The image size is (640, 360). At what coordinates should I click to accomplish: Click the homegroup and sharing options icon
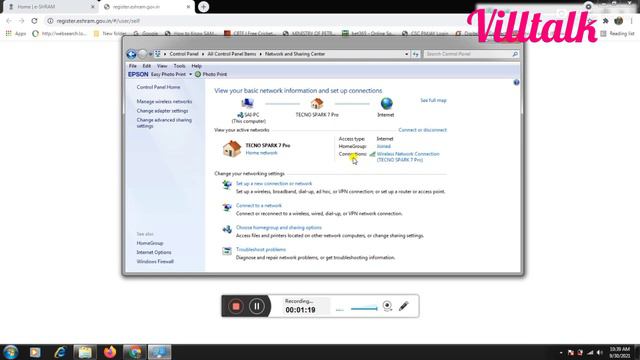tap(227, 229)
